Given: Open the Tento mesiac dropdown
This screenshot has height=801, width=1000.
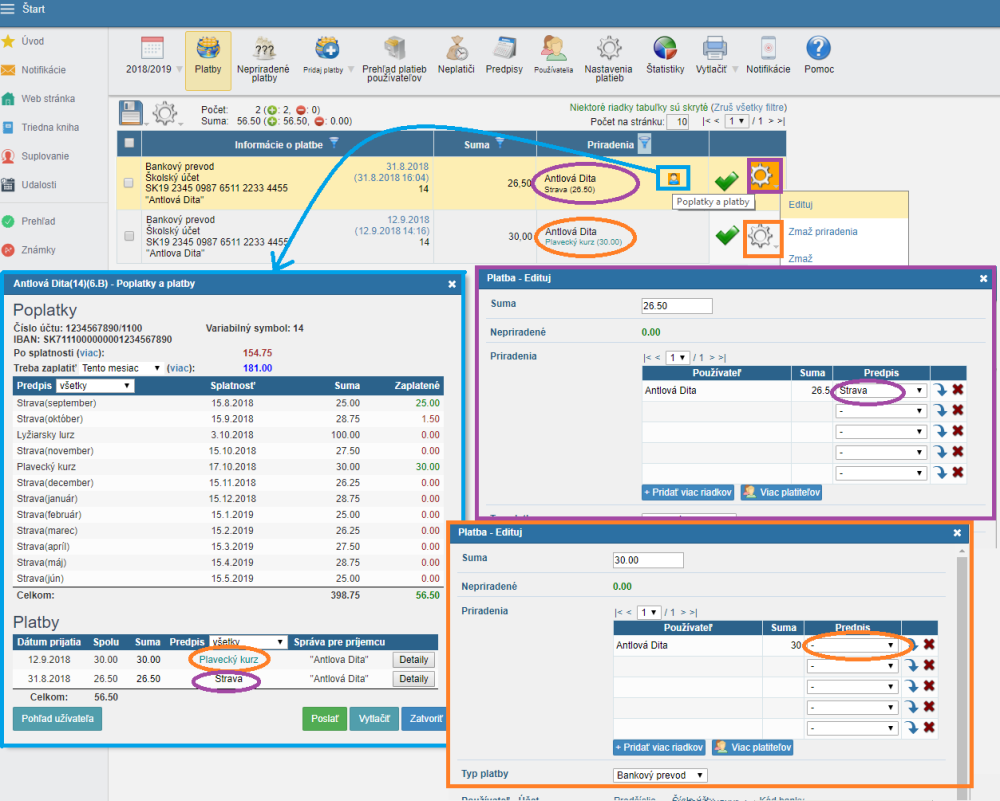Looking at the screenshot, I should point(122,368).
